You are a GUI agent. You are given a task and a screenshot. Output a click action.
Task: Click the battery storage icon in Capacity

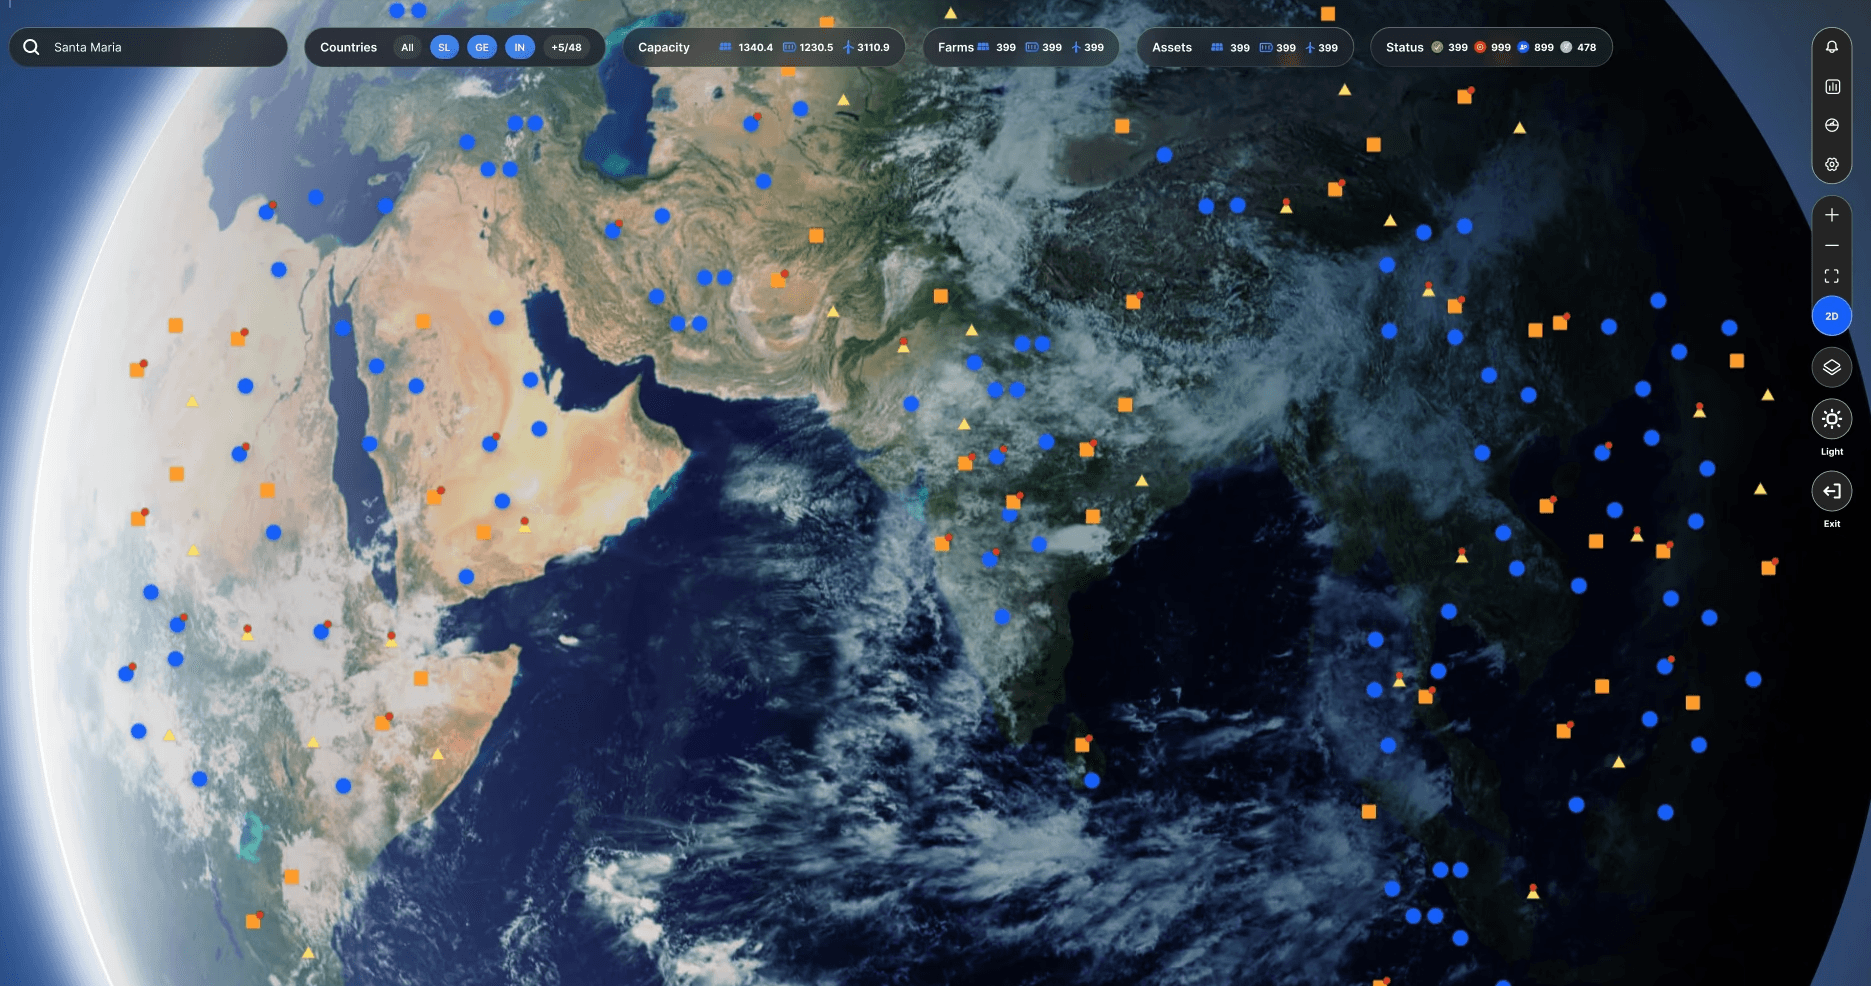point(789,47)
